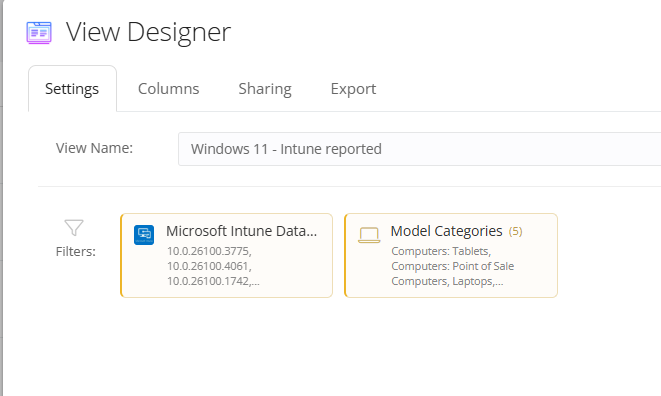Image resolution: width=661 pixels, height=396 pixels.
Task: Open the Model Categories filter card
Action: click(x=451, y=256)
